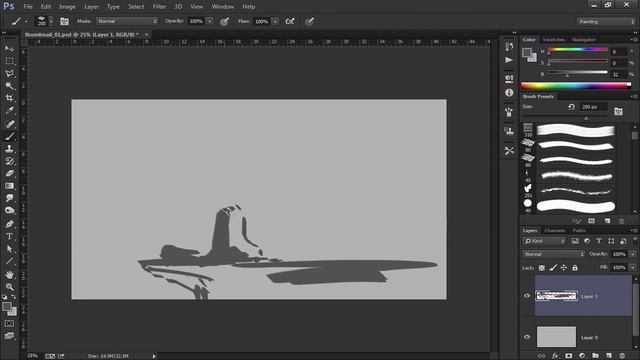Screen dimensions: 640x360
Task: Open the Window menu
Action: [x=222, y=7]
